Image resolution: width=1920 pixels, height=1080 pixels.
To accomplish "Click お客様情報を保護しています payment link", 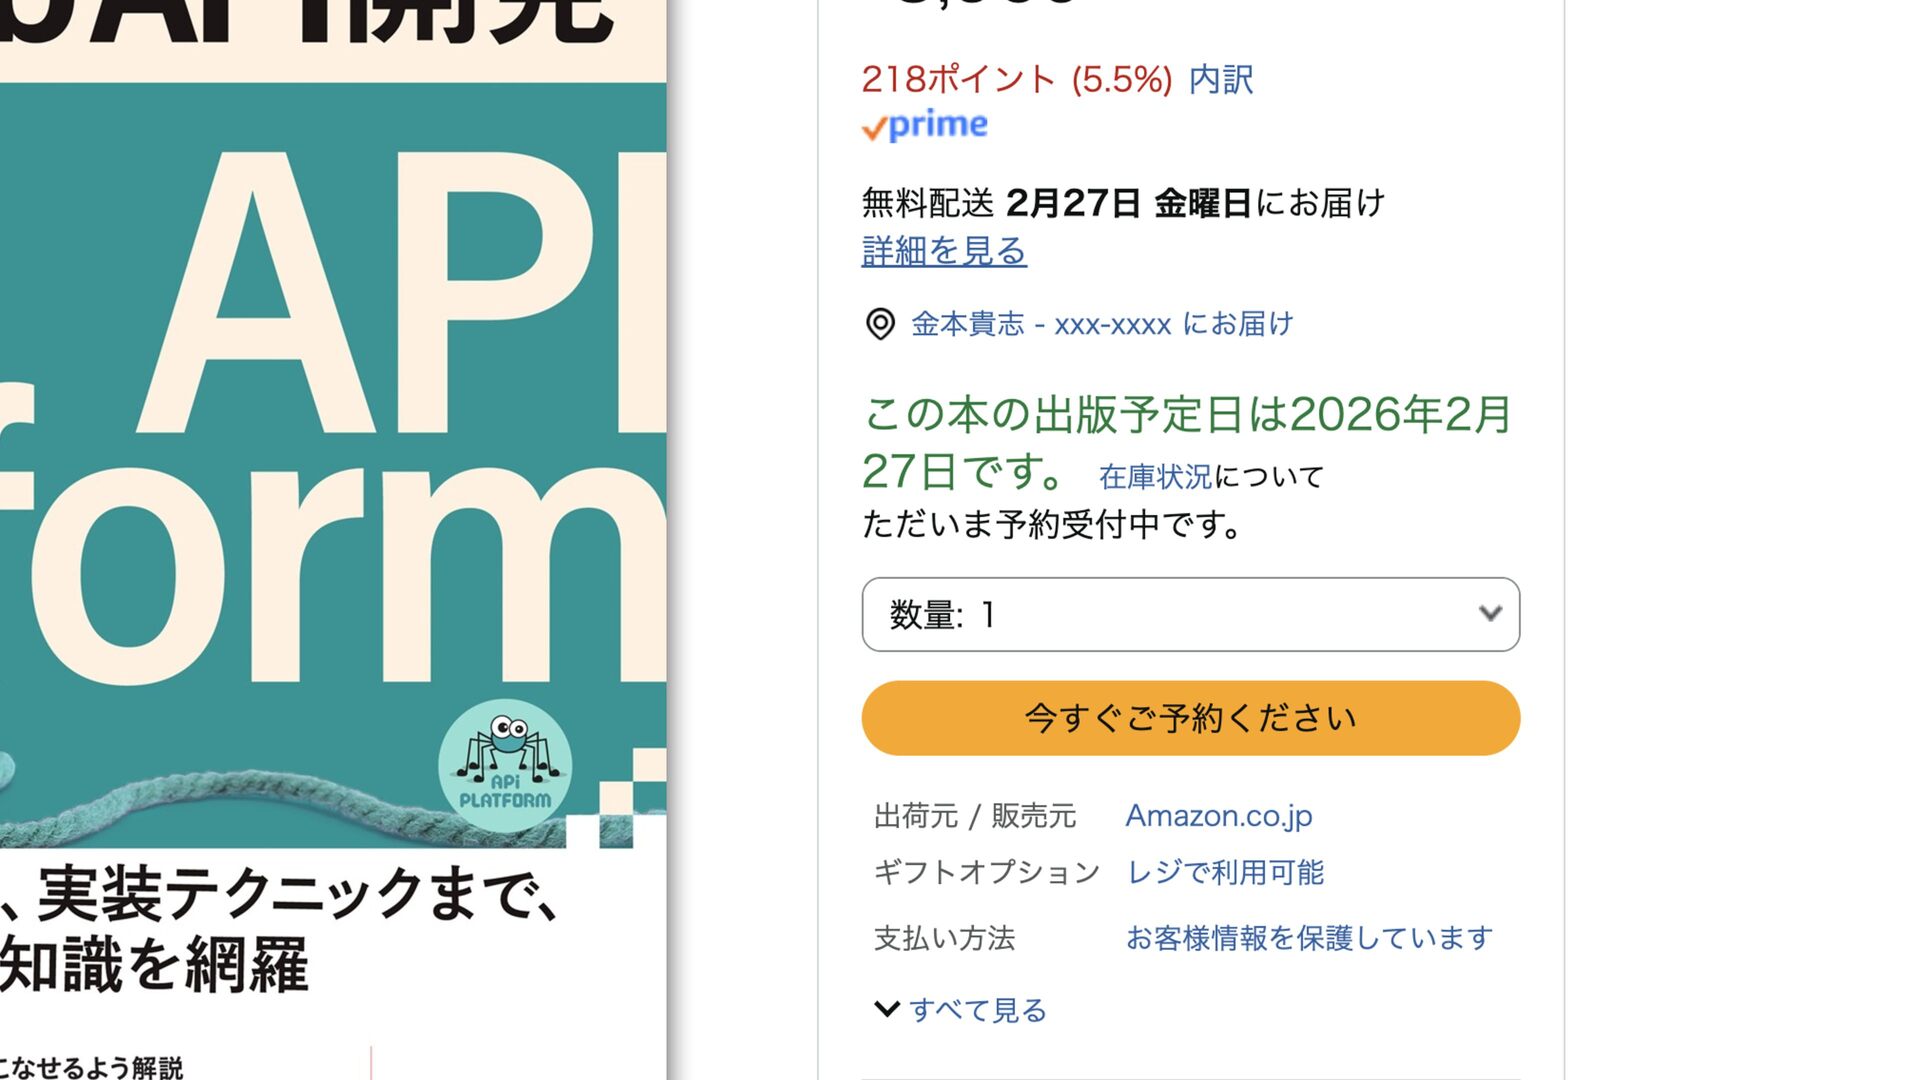I will 1310,938.
